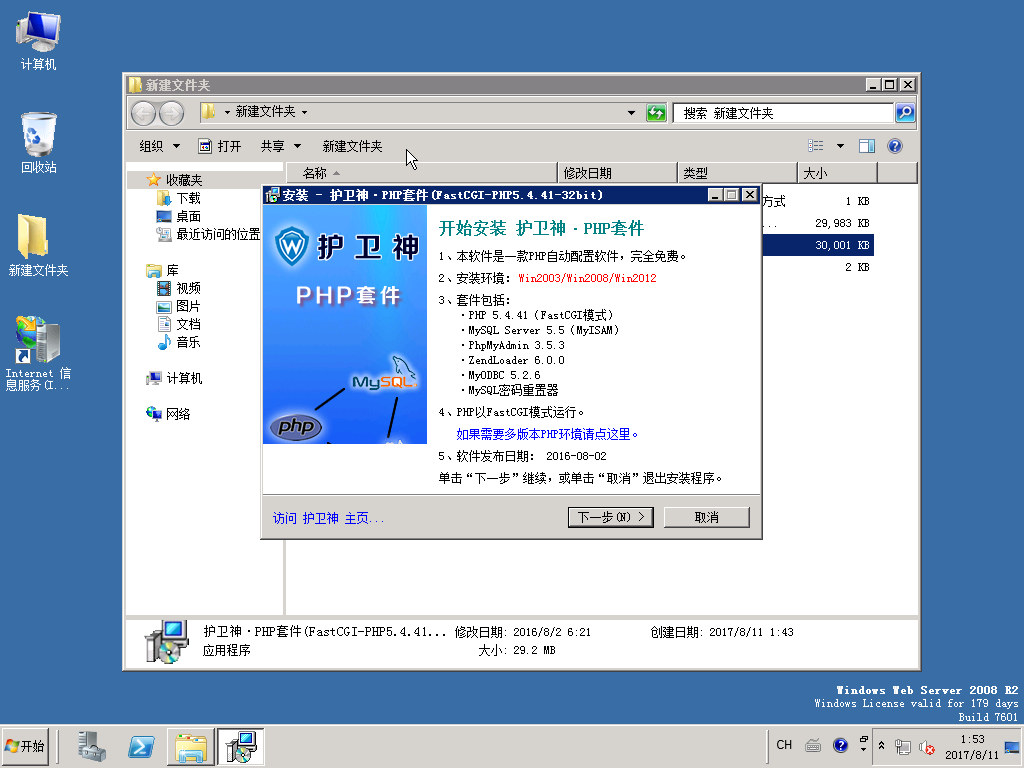
Task: Sort by the 名称 column header
Action: [422, 173]
